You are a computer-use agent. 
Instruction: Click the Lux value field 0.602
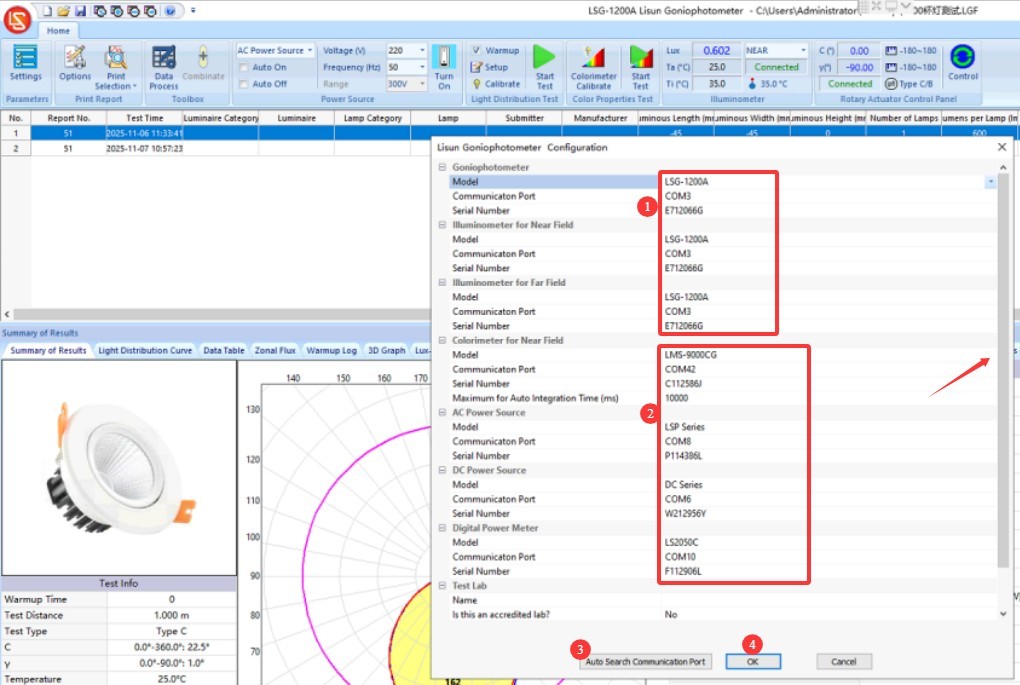[x=716, y=51]
